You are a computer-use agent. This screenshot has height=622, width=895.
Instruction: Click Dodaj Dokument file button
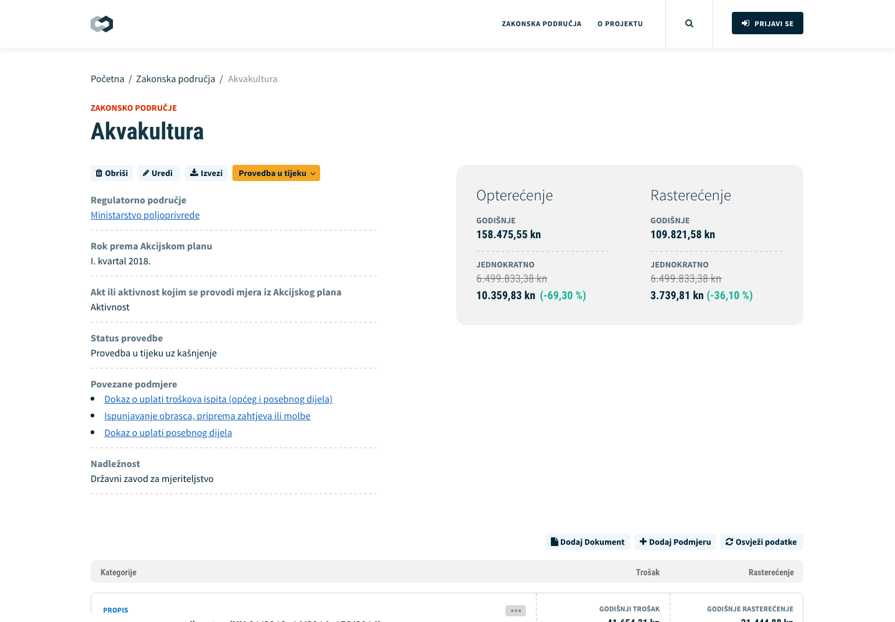[x=588, y=542]
